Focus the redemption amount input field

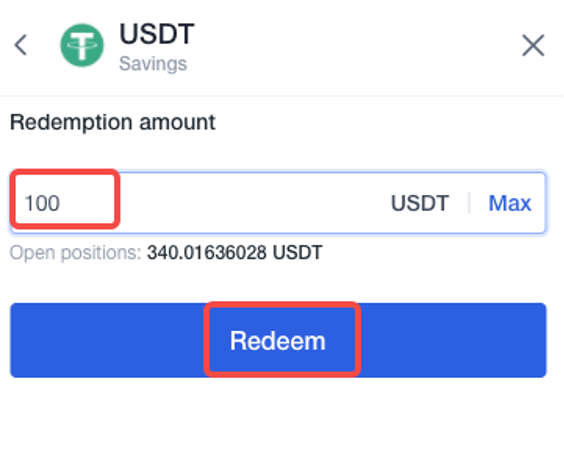click(x=278, y=203)
